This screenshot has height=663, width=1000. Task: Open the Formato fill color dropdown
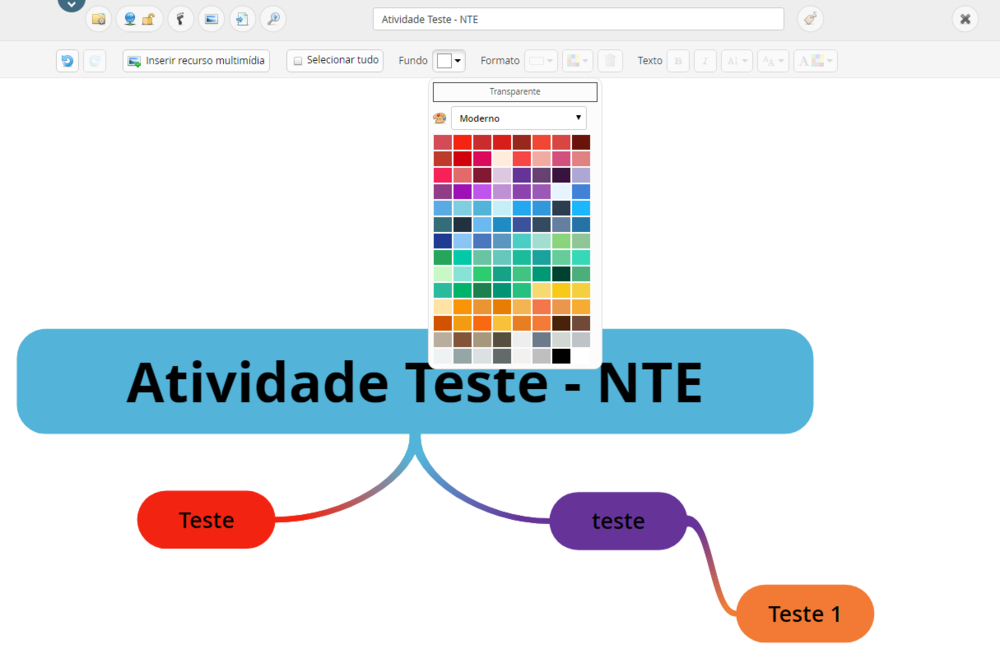tap(578, 61)
